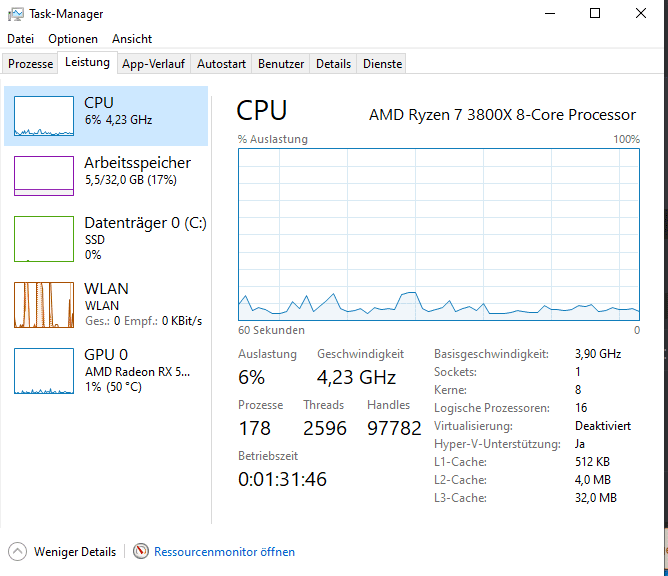The image size is (668, 576).
Task: Switch to the Autostart tab
Action: (x=221, y=64)
